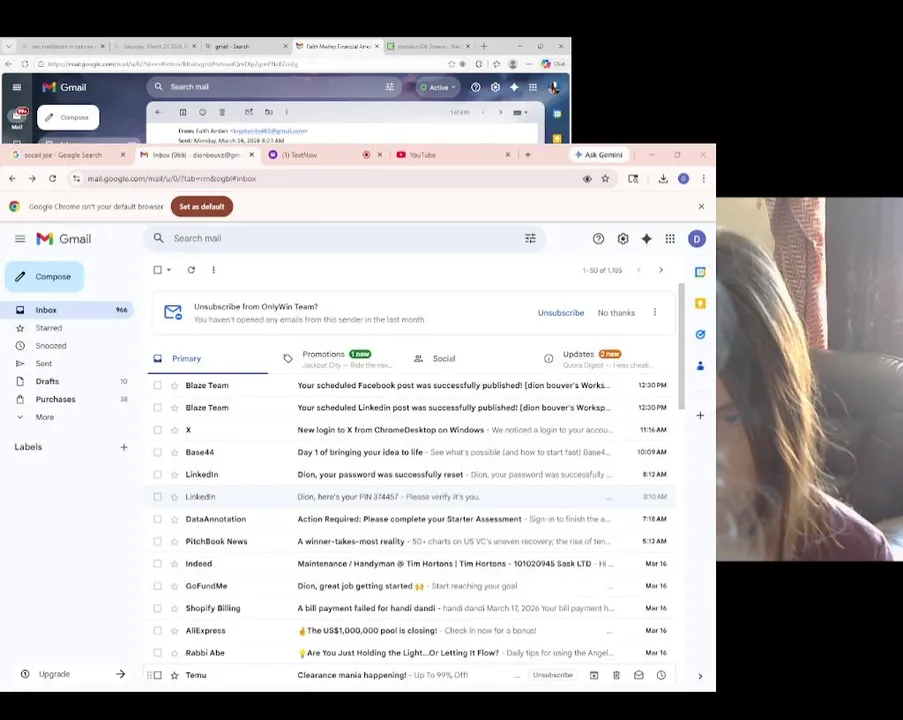903x720 pixels.
Task: Open Gmail support help icon
Action: (x=598, y=238)
